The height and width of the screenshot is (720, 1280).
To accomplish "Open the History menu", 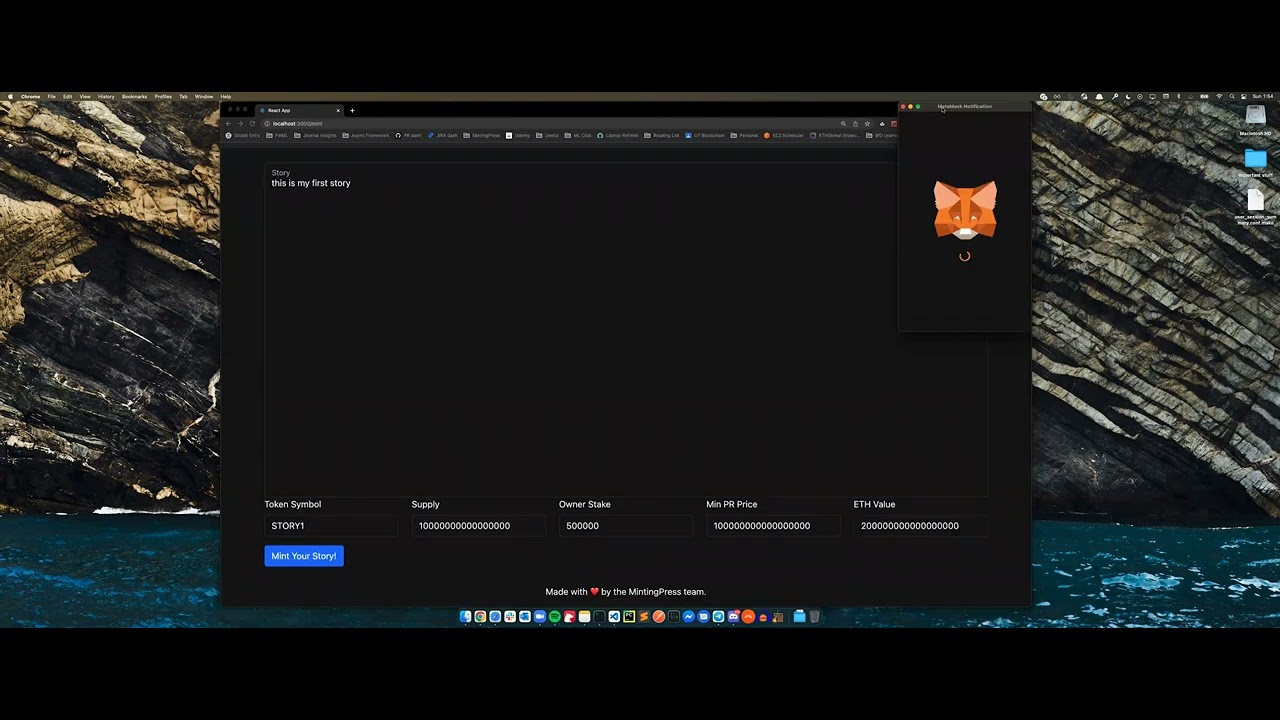I will pyautogui.click(x=106, y=97).
